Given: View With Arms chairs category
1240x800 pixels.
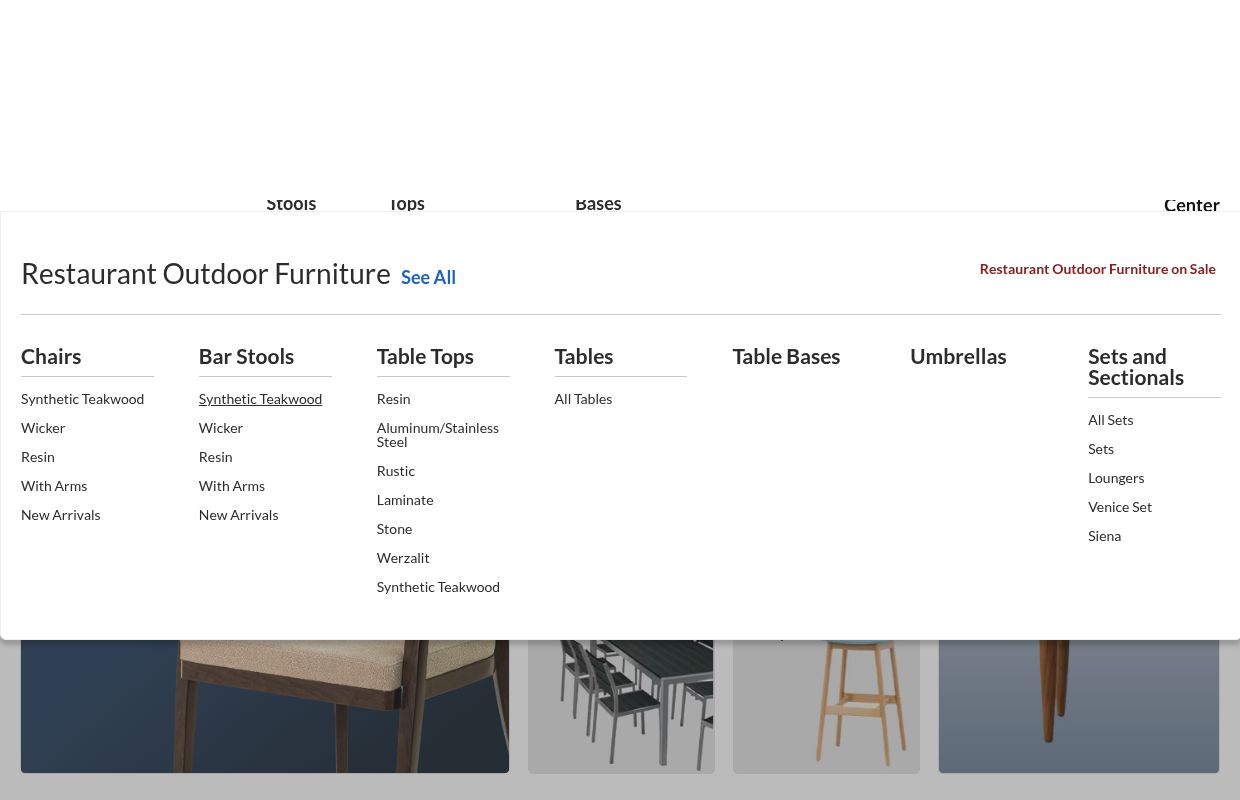Looking at the screenshot, I should 54,485.
